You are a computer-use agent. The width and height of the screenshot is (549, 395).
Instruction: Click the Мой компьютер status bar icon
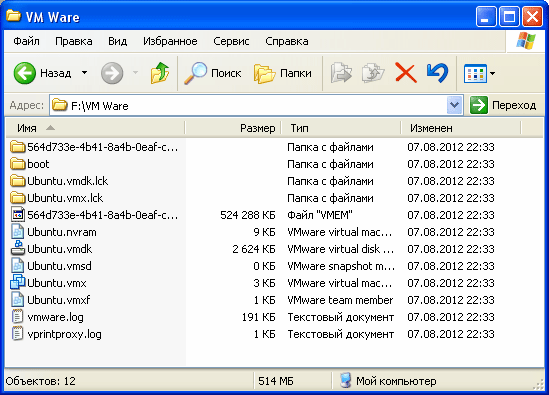pyautogui.click(x=346, y=381)
